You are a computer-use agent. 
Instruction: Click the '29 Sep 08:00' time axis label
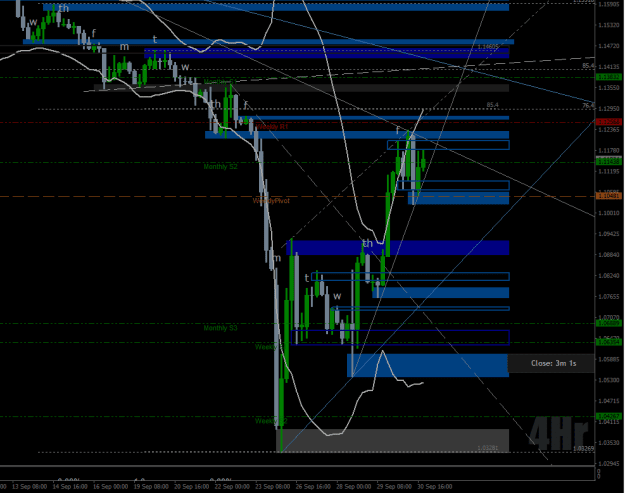pos(395,487)
